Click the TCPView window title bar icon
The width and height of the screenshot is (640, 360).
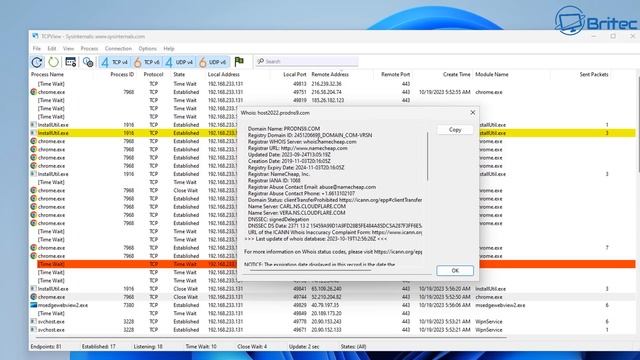pyautogui.click(x=35, y=36)
